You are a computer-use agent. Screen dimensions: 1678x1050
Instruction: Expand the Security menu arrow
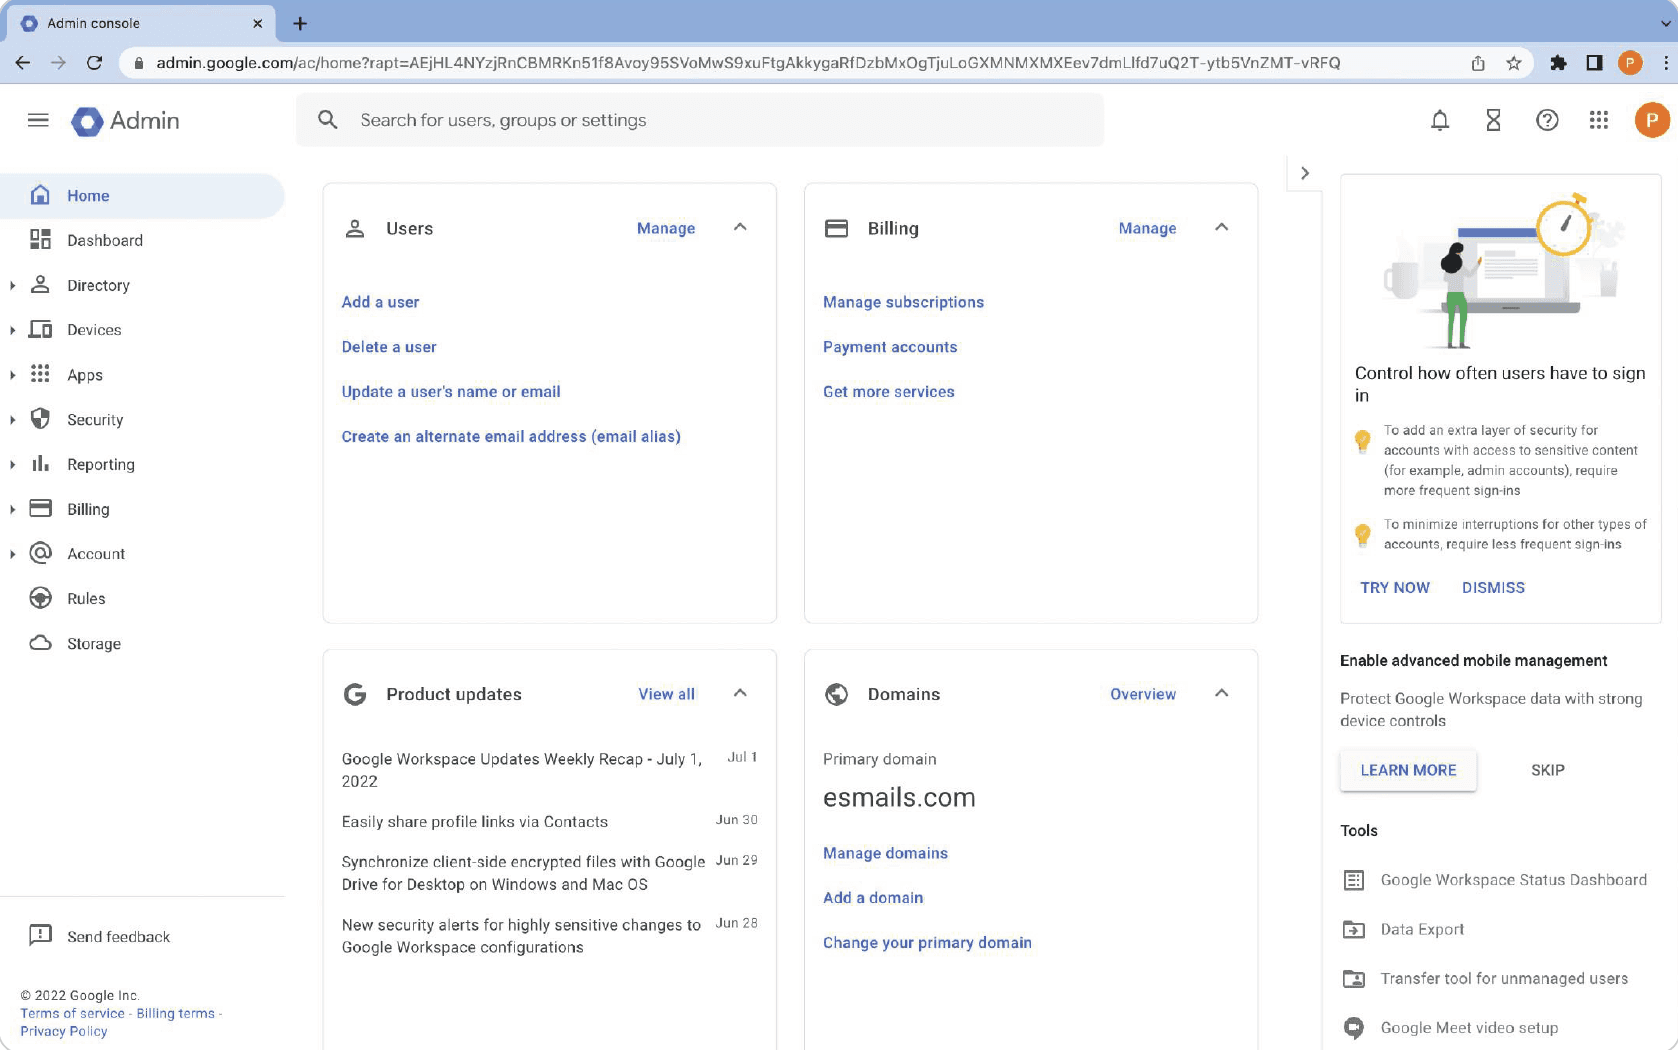click(12, 420)
